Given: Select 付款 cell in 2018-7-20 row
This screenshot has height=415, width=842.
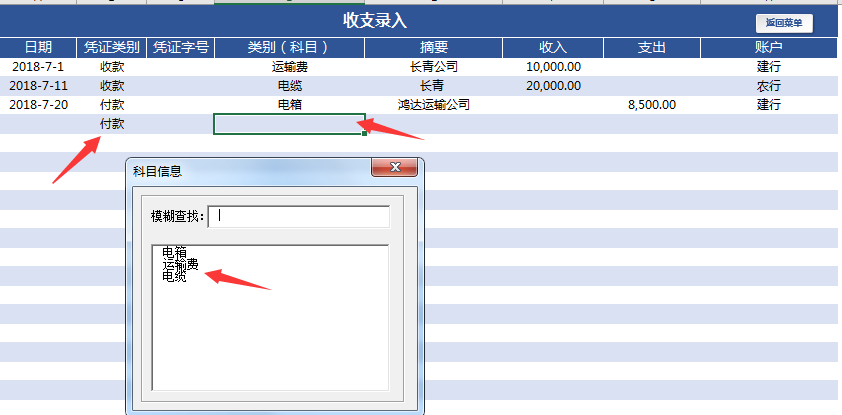Looking at the screenshot, I should pyautogui.click(x=112, y=105).
